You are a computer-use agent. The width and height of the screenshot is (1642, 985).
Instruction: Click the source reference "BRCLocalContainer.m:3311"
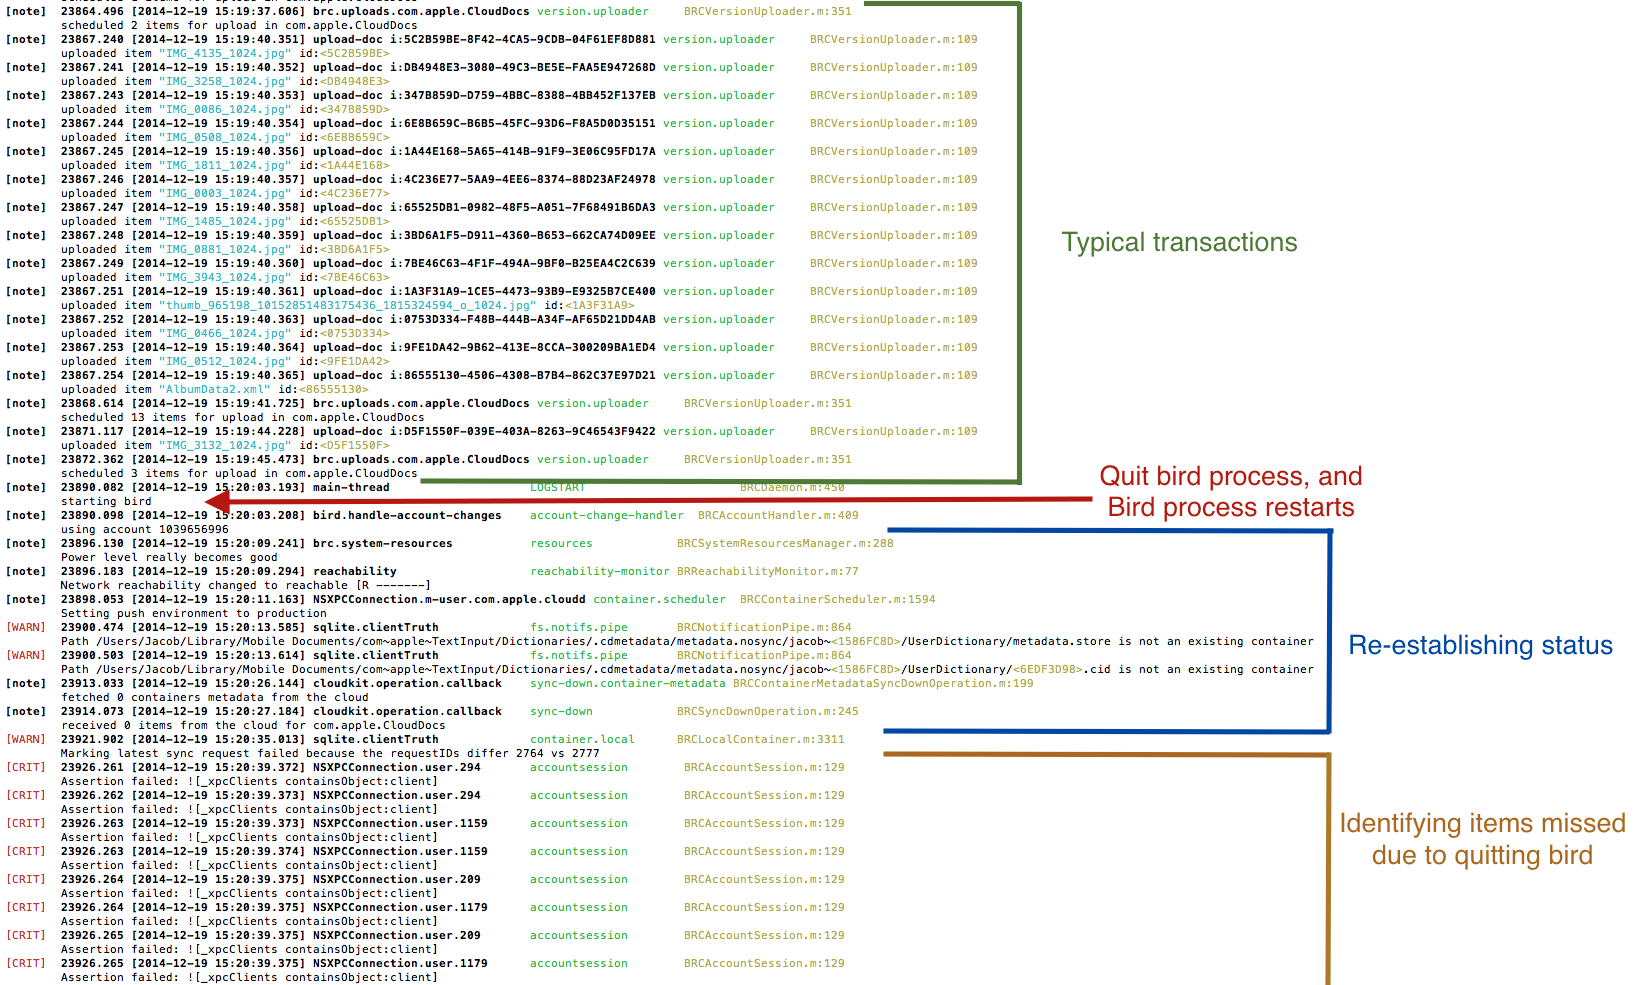(761, 740)
